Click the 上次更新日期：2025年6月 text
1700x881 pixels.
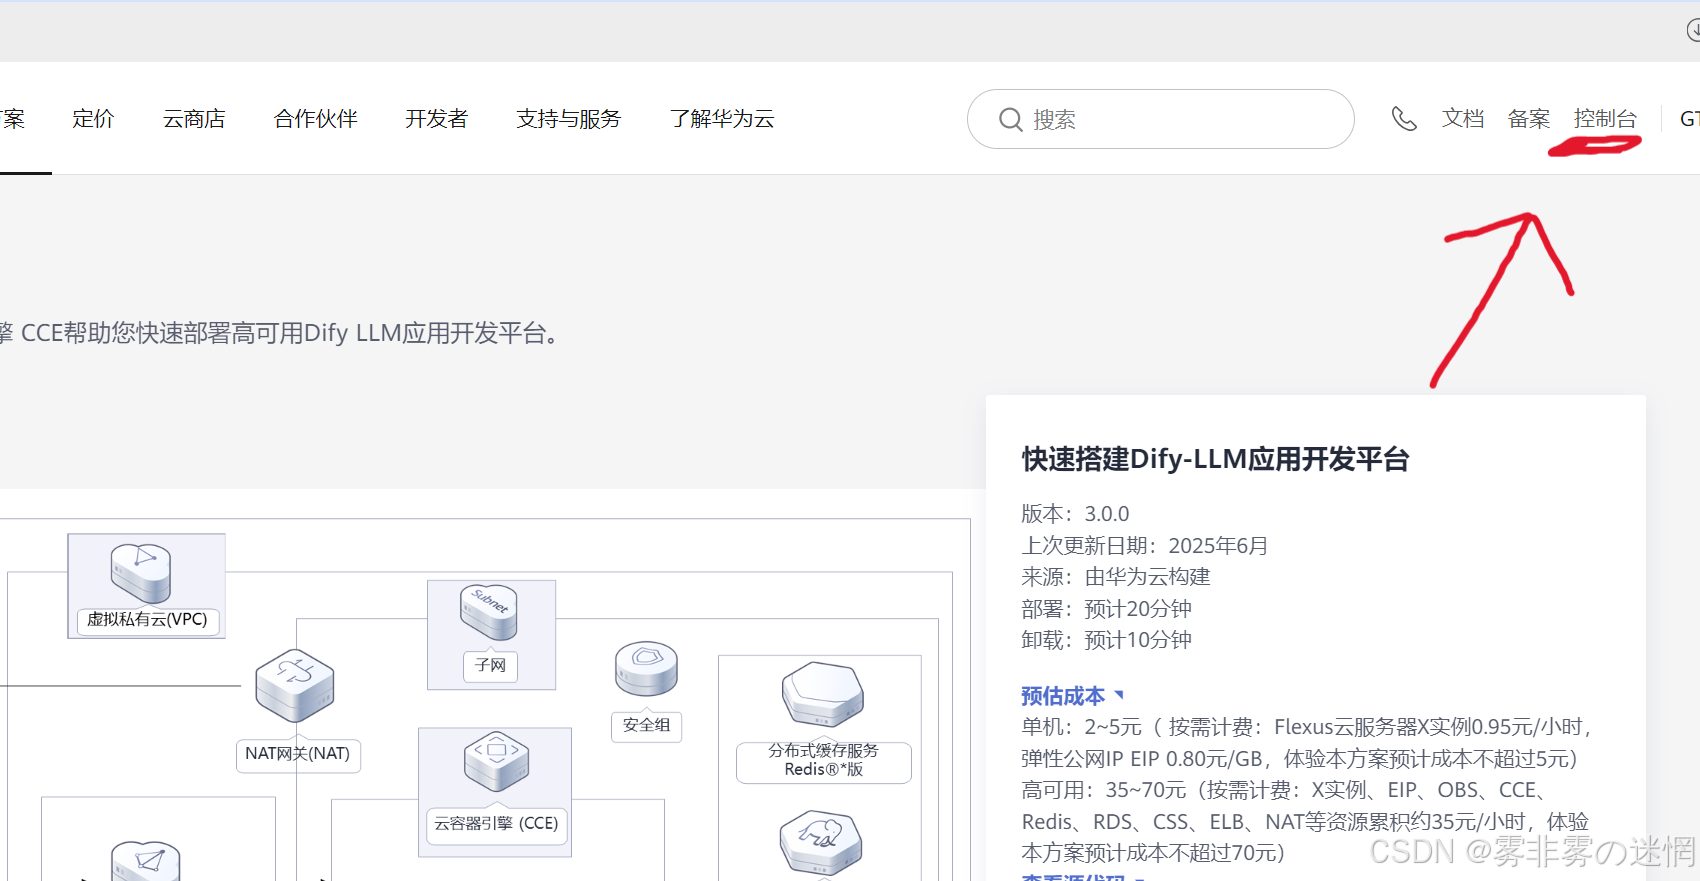click(1145, 546)
